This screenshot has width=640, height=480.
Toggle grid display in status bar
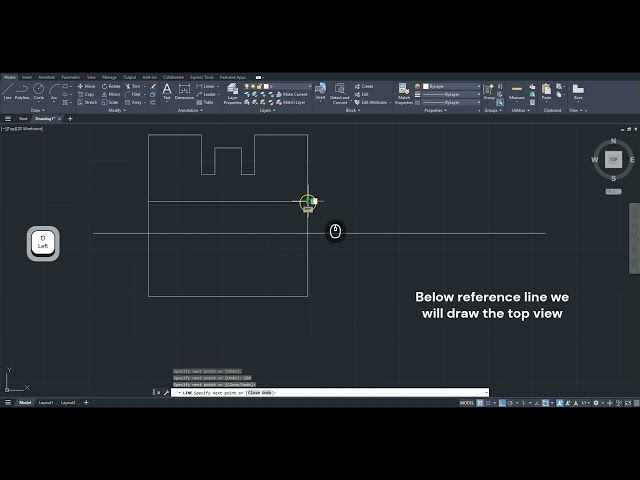click(x=480, y=403)
